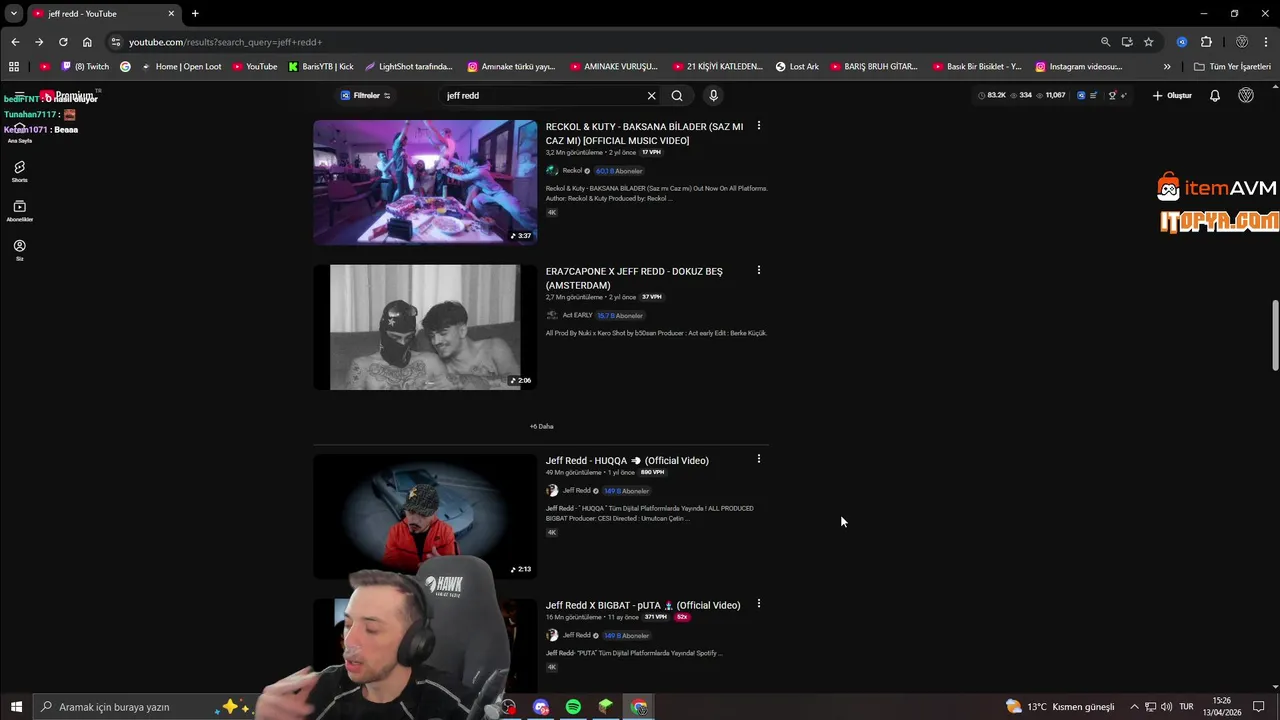Open more options for ERA7CAPONE X JEFF REDD video
Image resolution: width=1280 pixels, height=720 pixels.
tap(758, 270)
